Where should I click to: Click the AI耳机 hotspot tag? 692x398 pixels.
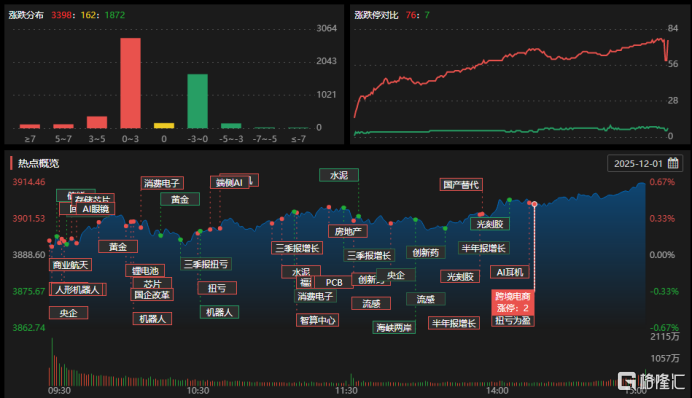(x=510, y=272)
